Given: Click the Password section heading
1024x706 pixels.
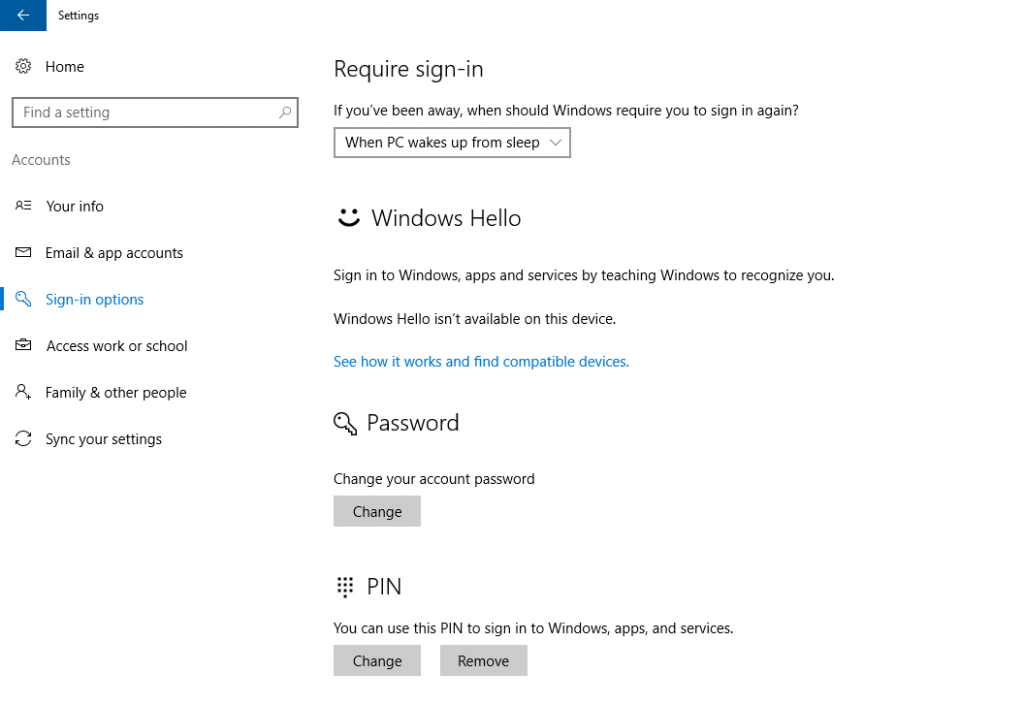Looking at the screenshot, I should (413, 423).
